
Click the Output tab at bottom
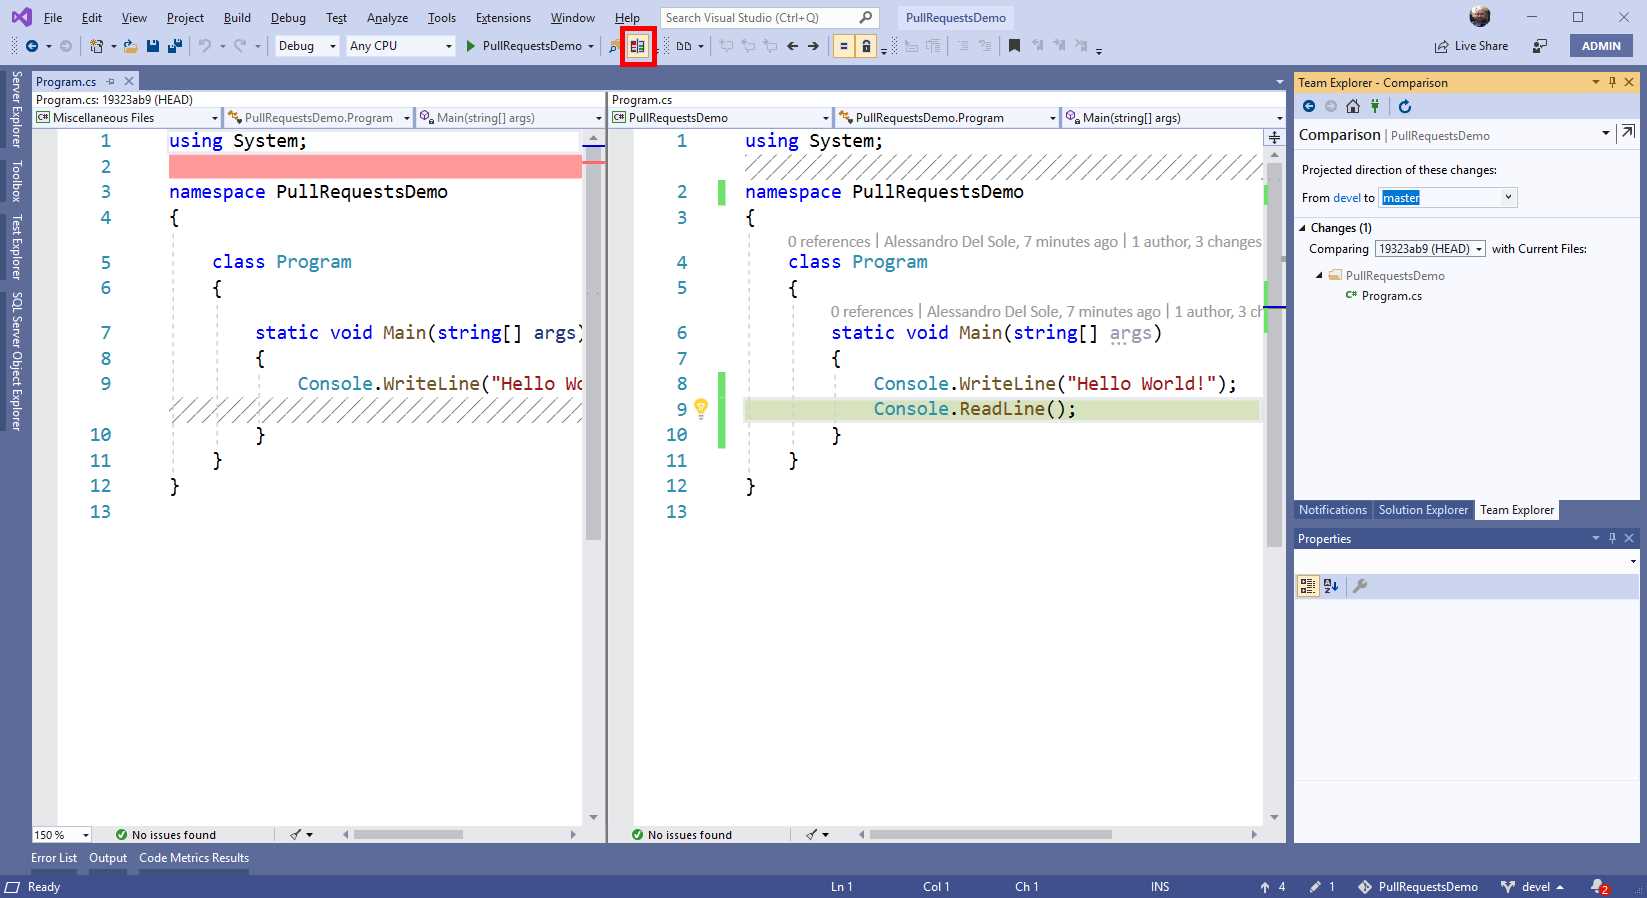(108, 858)
